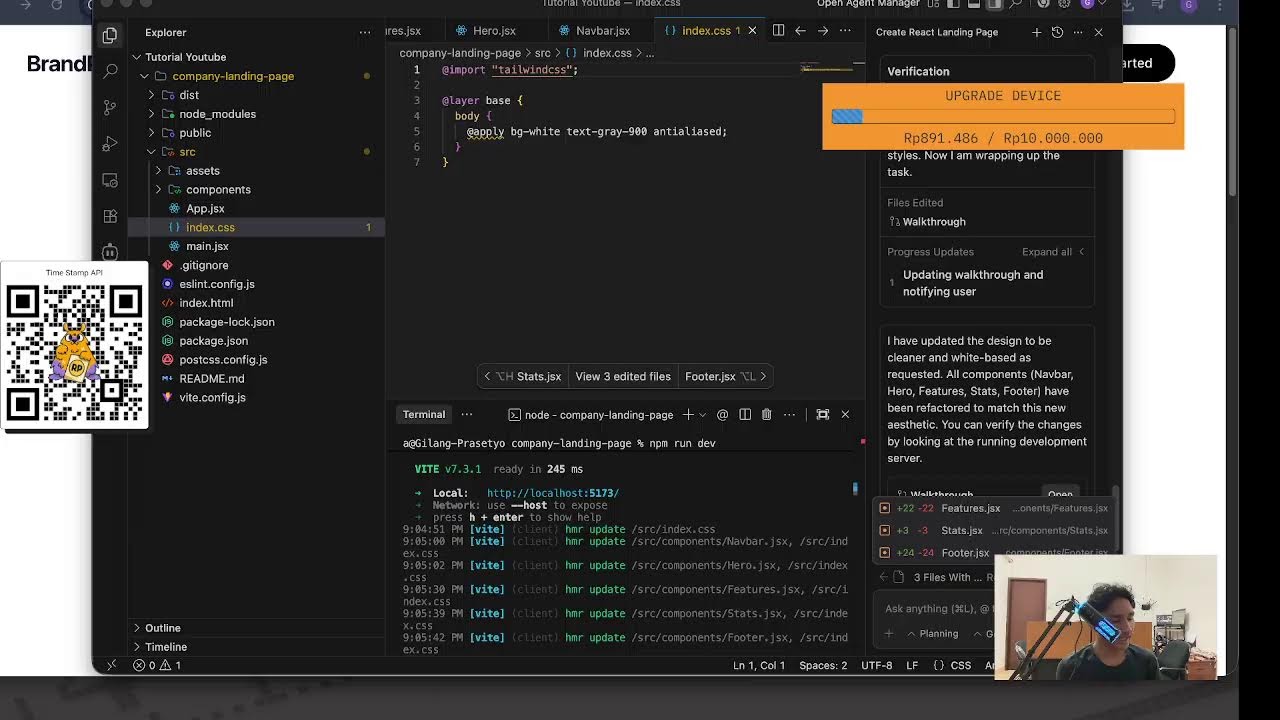
Task: Collapse the src folder
Action: [152, 152]
